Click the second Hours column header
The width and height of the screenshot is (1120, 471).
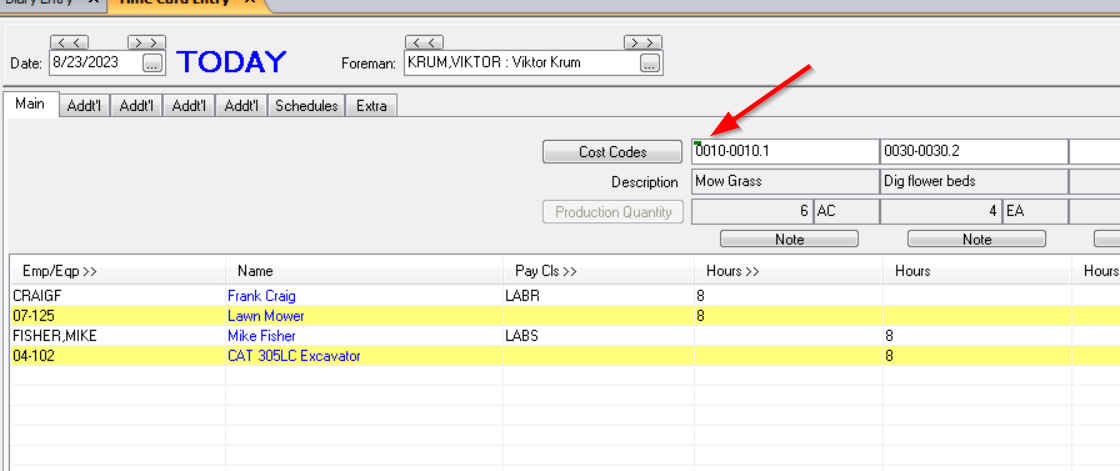tap(977, 271)
